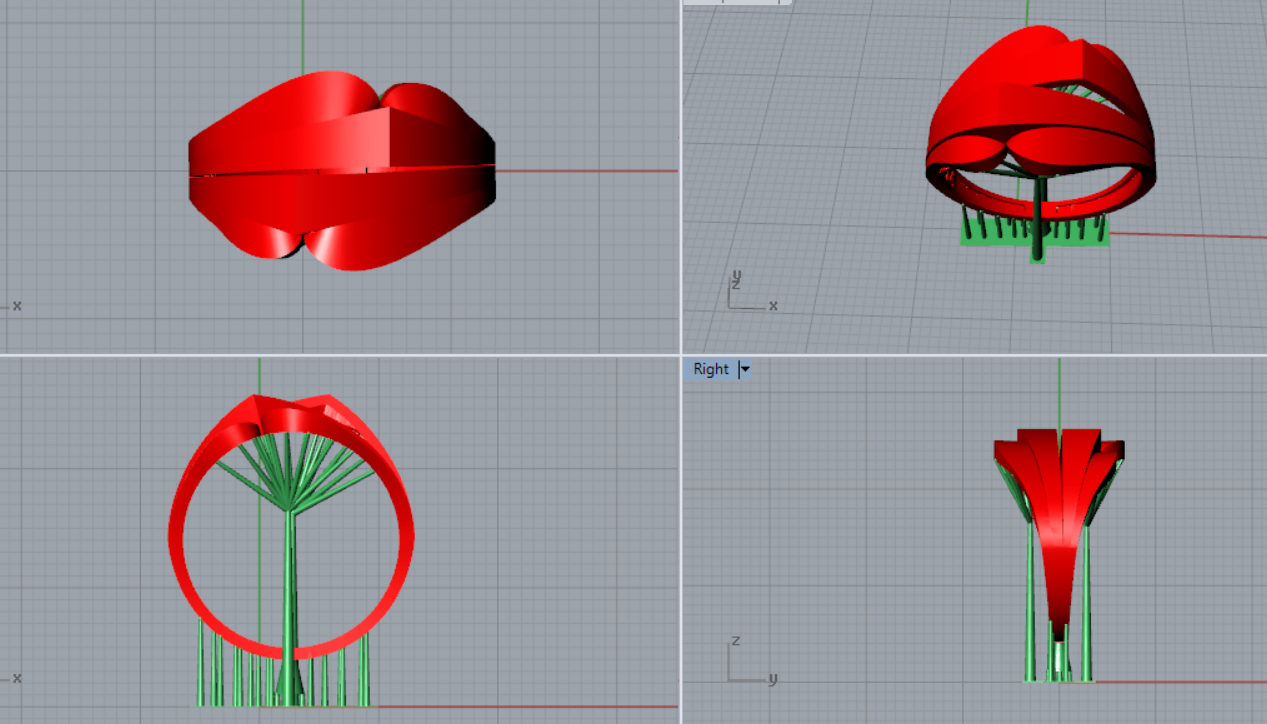
Task: Select the red ring in perspective viewport
Action: [x=1040, y=120]
